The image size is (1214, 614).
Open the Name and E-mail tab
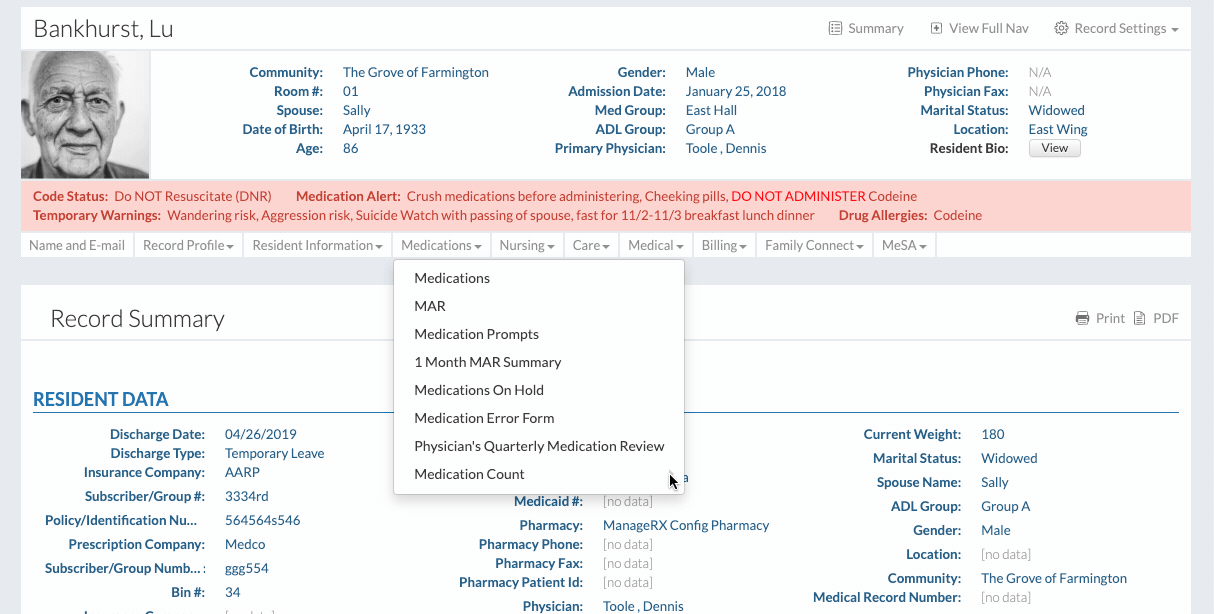coord(77,246)
